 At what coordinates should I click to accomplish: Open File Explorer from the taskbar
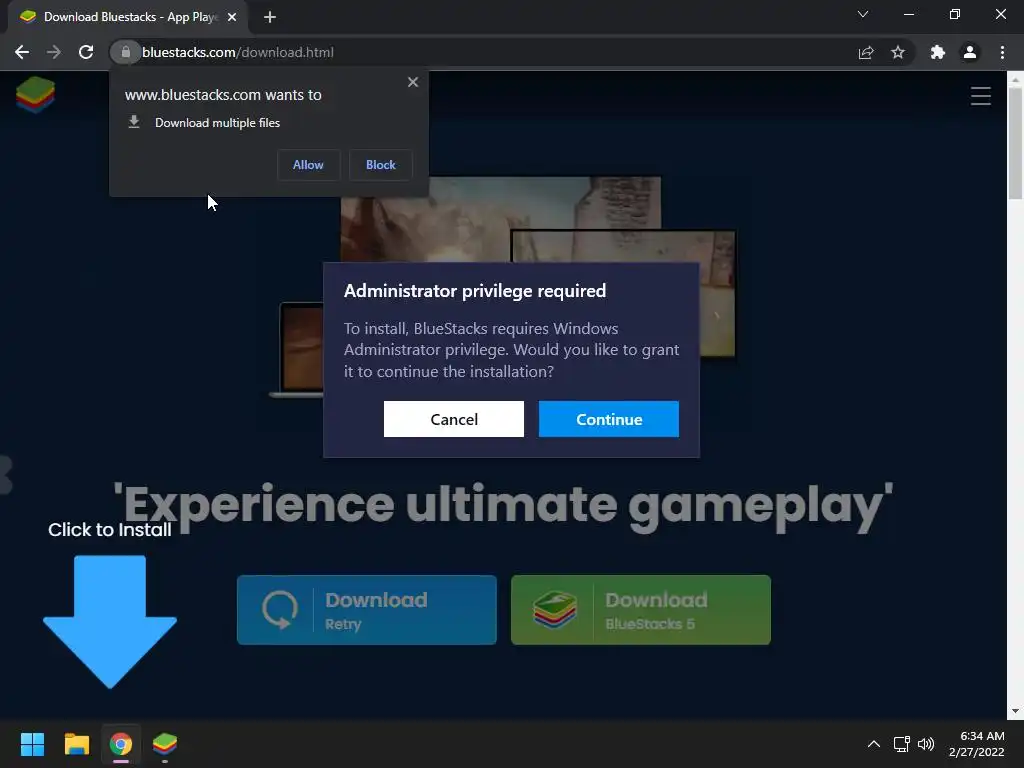[76, 744]
